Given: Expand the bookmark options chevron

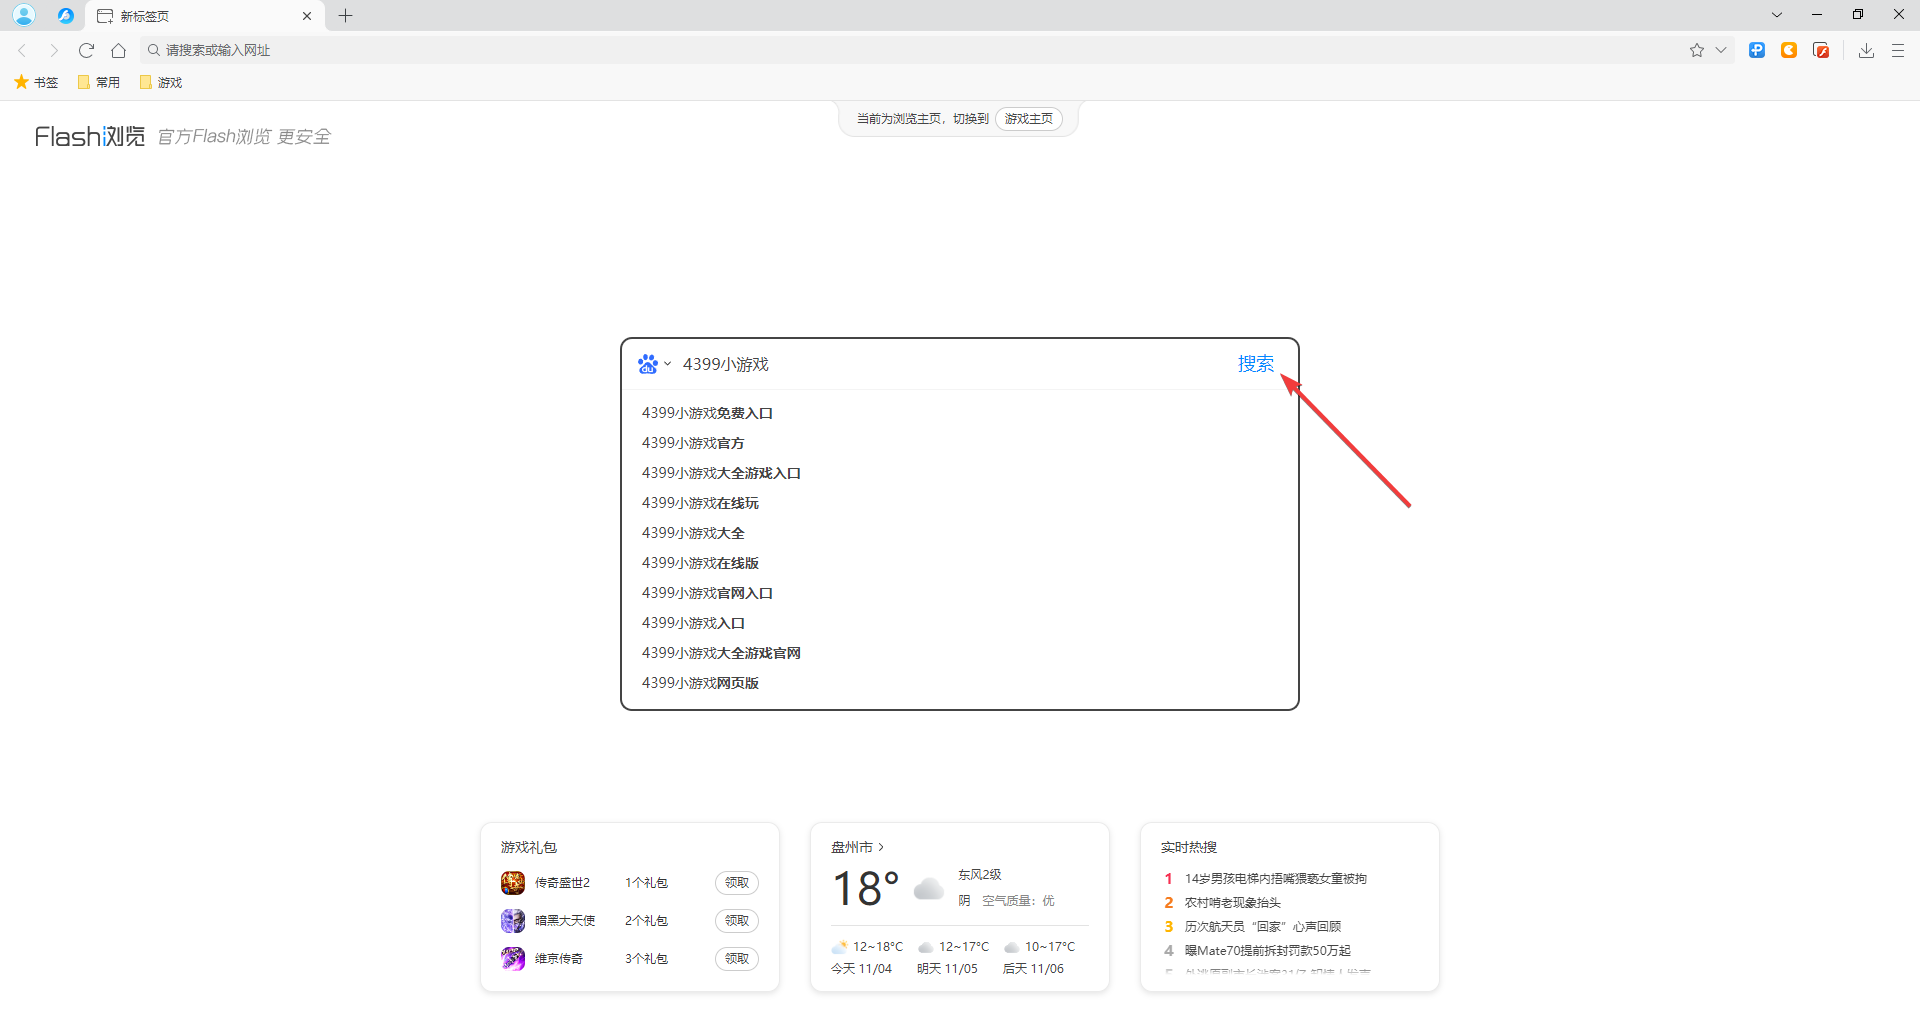Looking at the screenshot, I should coord(1721,49).
